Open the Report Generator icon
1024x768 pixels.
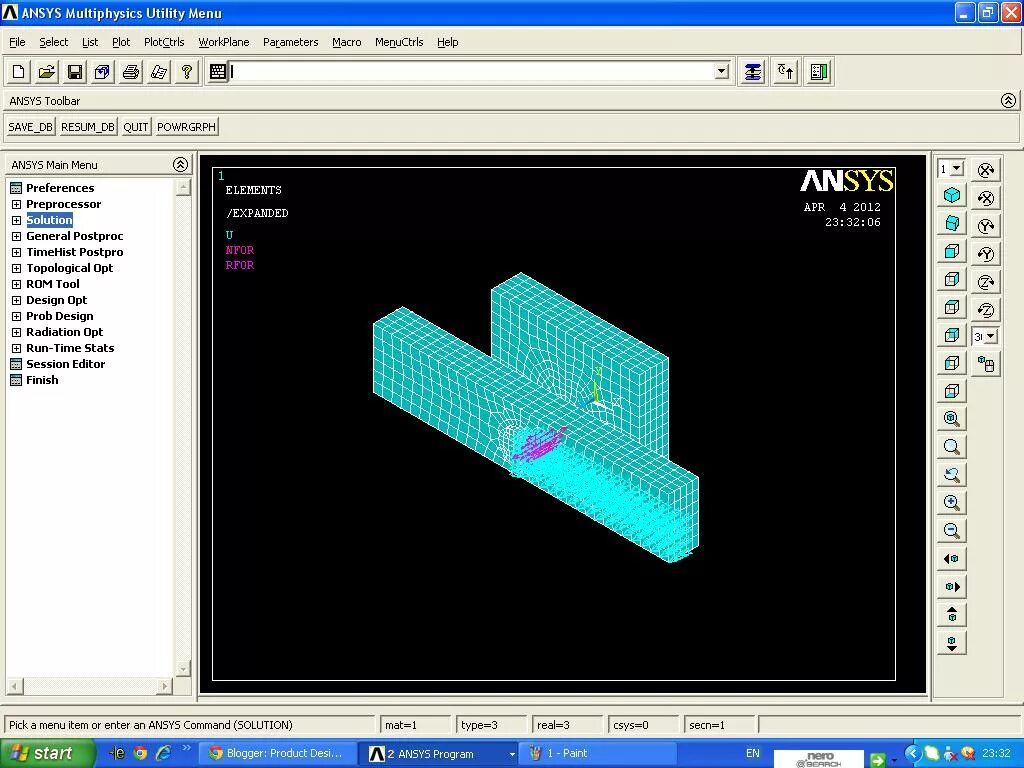[159, 72]
